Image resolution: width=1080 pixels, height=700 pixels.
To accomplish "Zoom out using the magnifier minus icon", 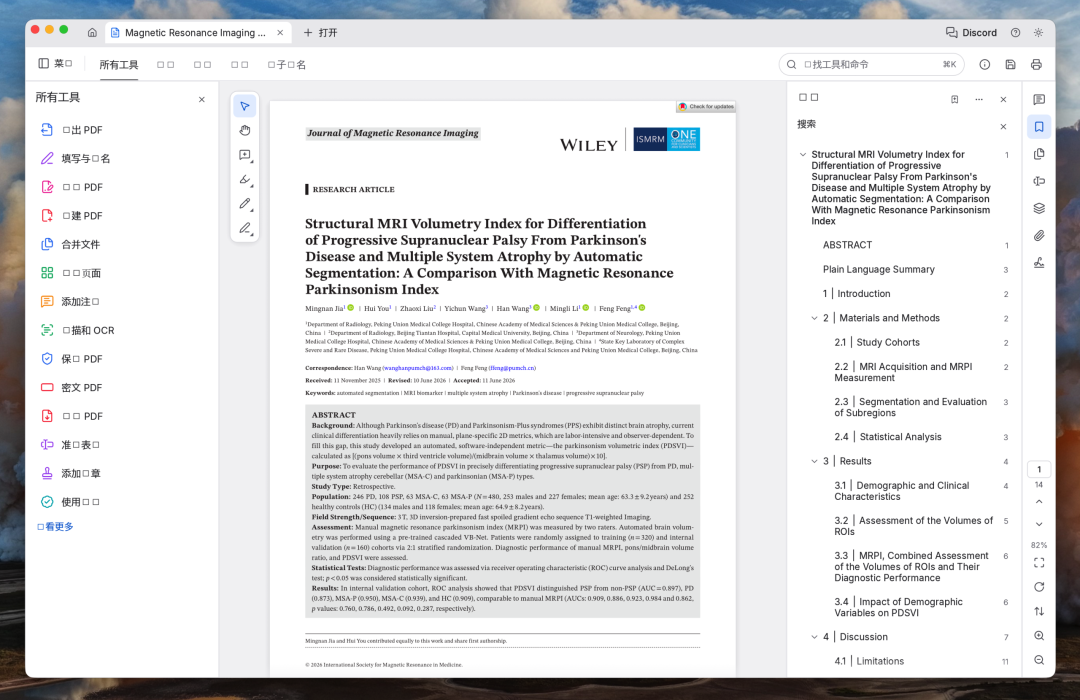I will pos(1039,660).
